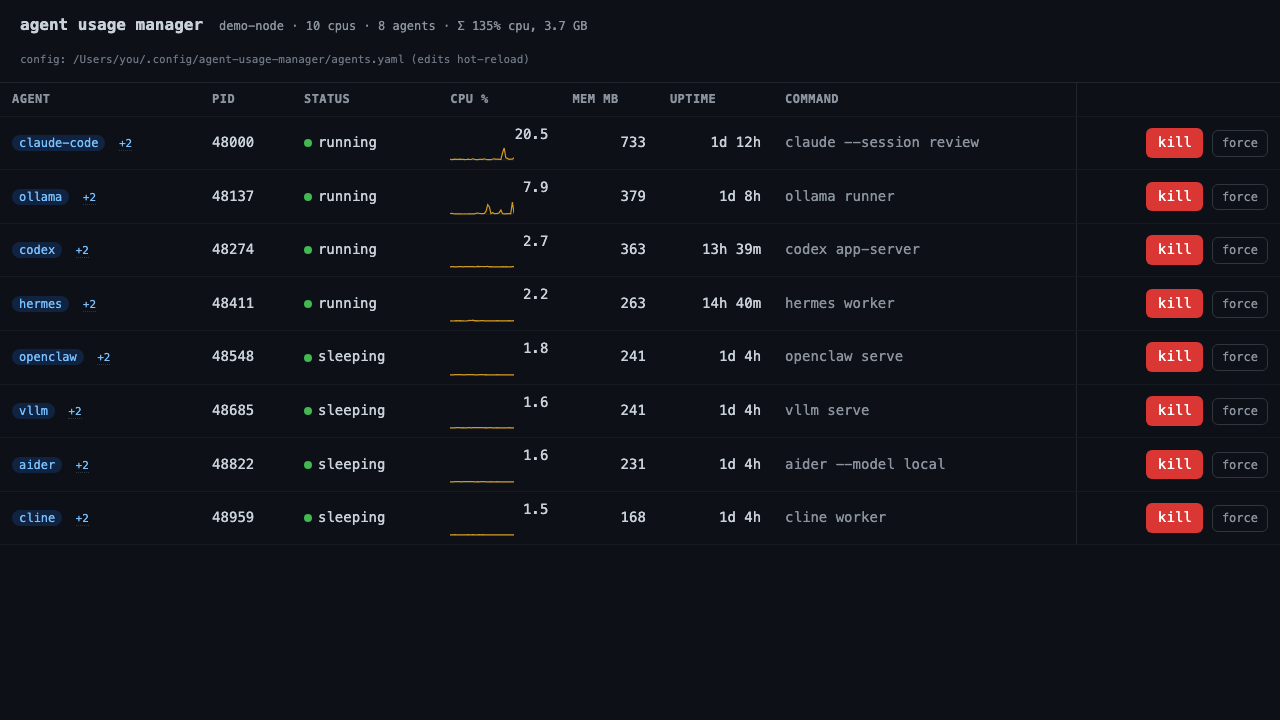Click the 733 memory value
Screen dimensions: 1280x720
tap(633, 143)
